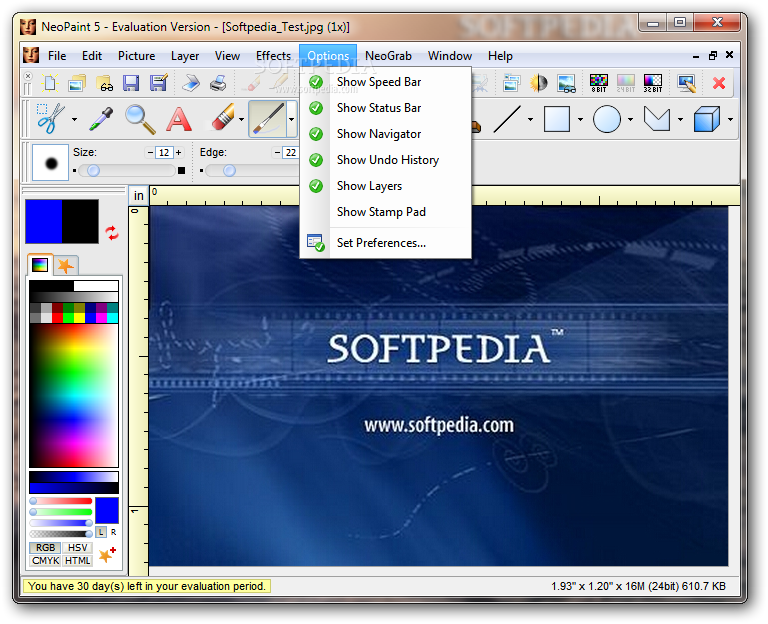
Task: Select the scissors selection tool
Action: click(x=50, y=119)
